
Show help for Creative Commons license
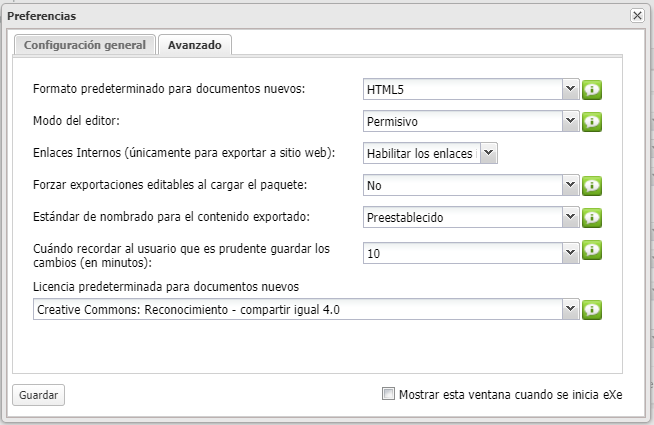[x=592, y=310]
